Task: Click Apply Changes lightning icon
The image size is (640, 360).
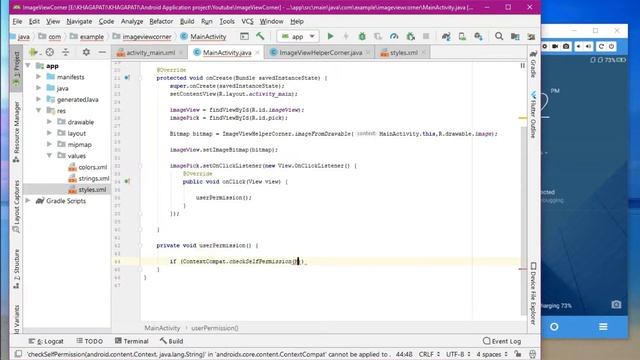Action: 346,36
